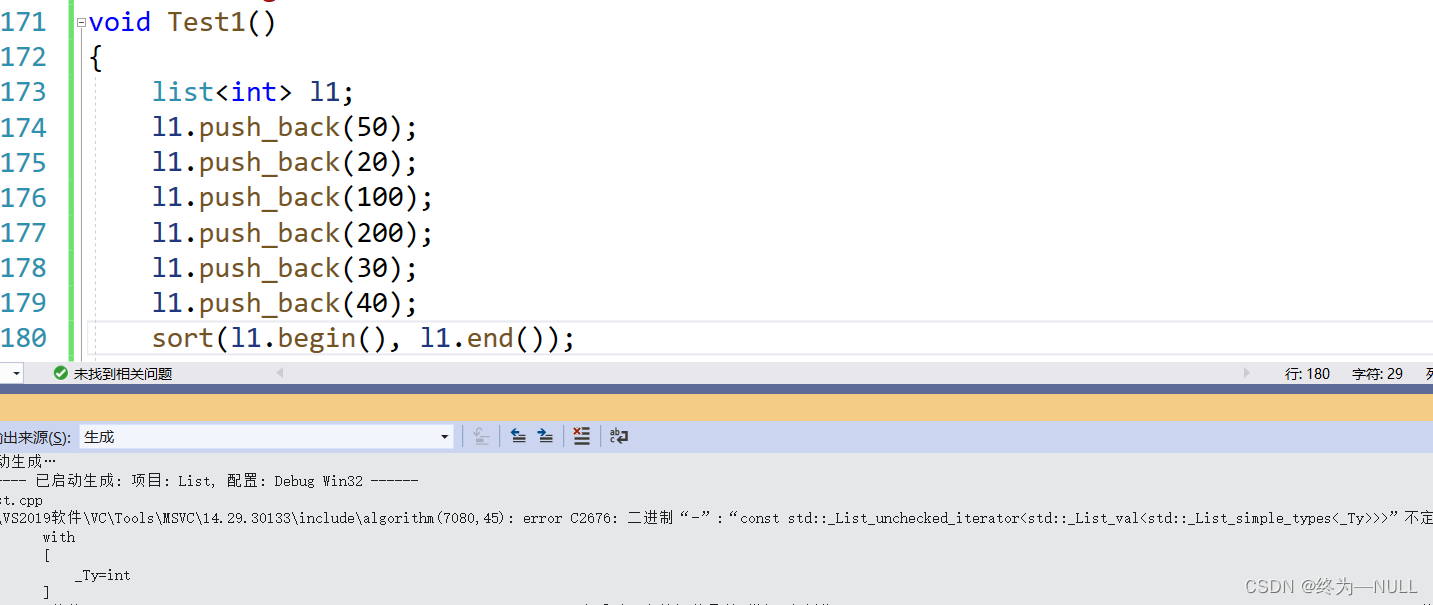Collapse the Test1 function via its outline box
The height and width of the screenshot is (605, 1433).
click(x=80, y=21)
